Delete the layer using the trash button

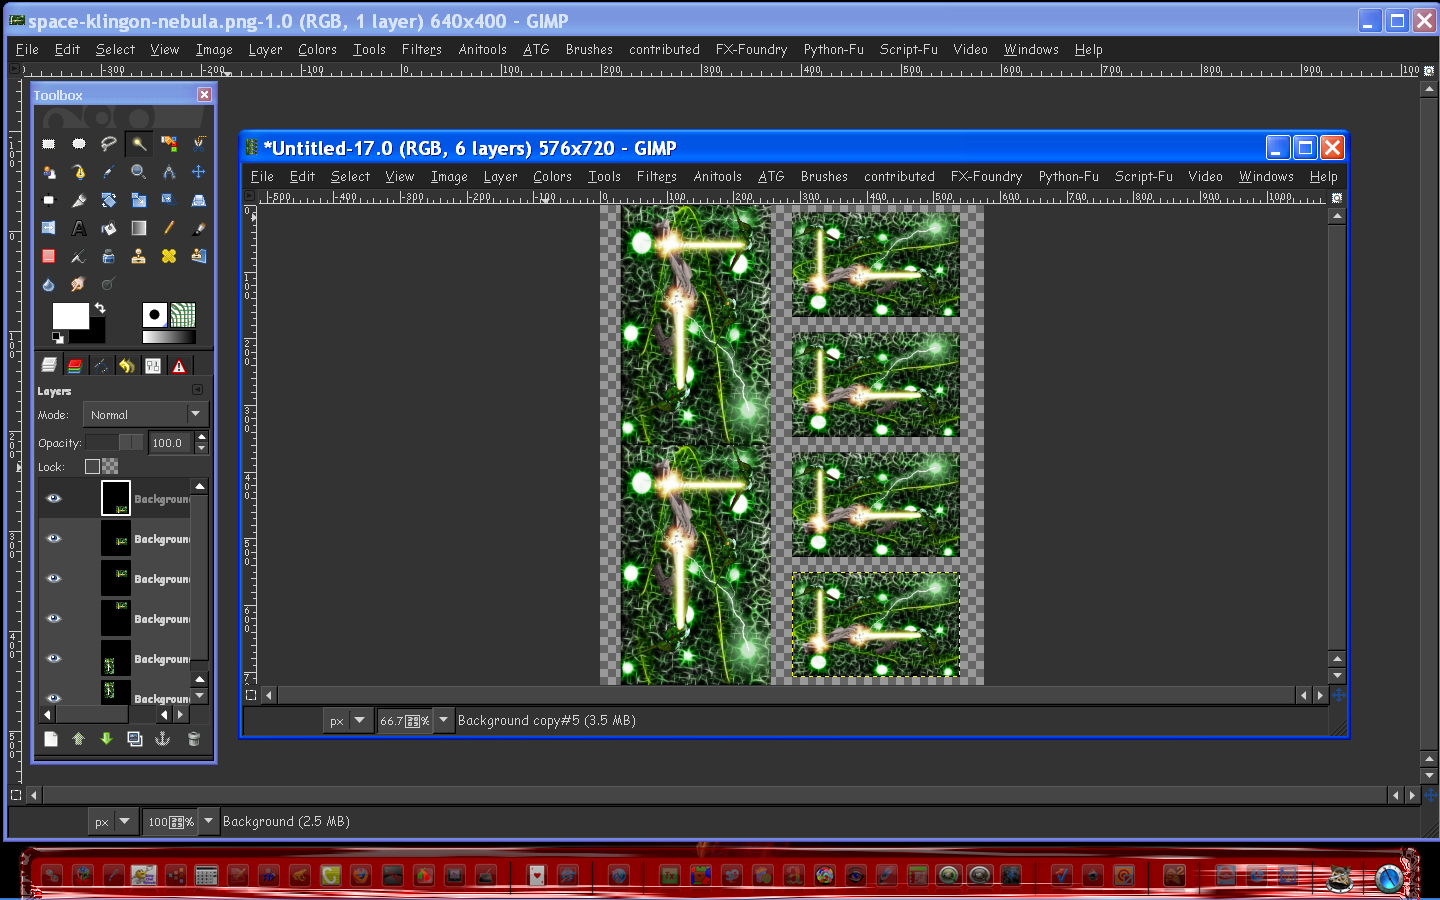pos(194,739)
